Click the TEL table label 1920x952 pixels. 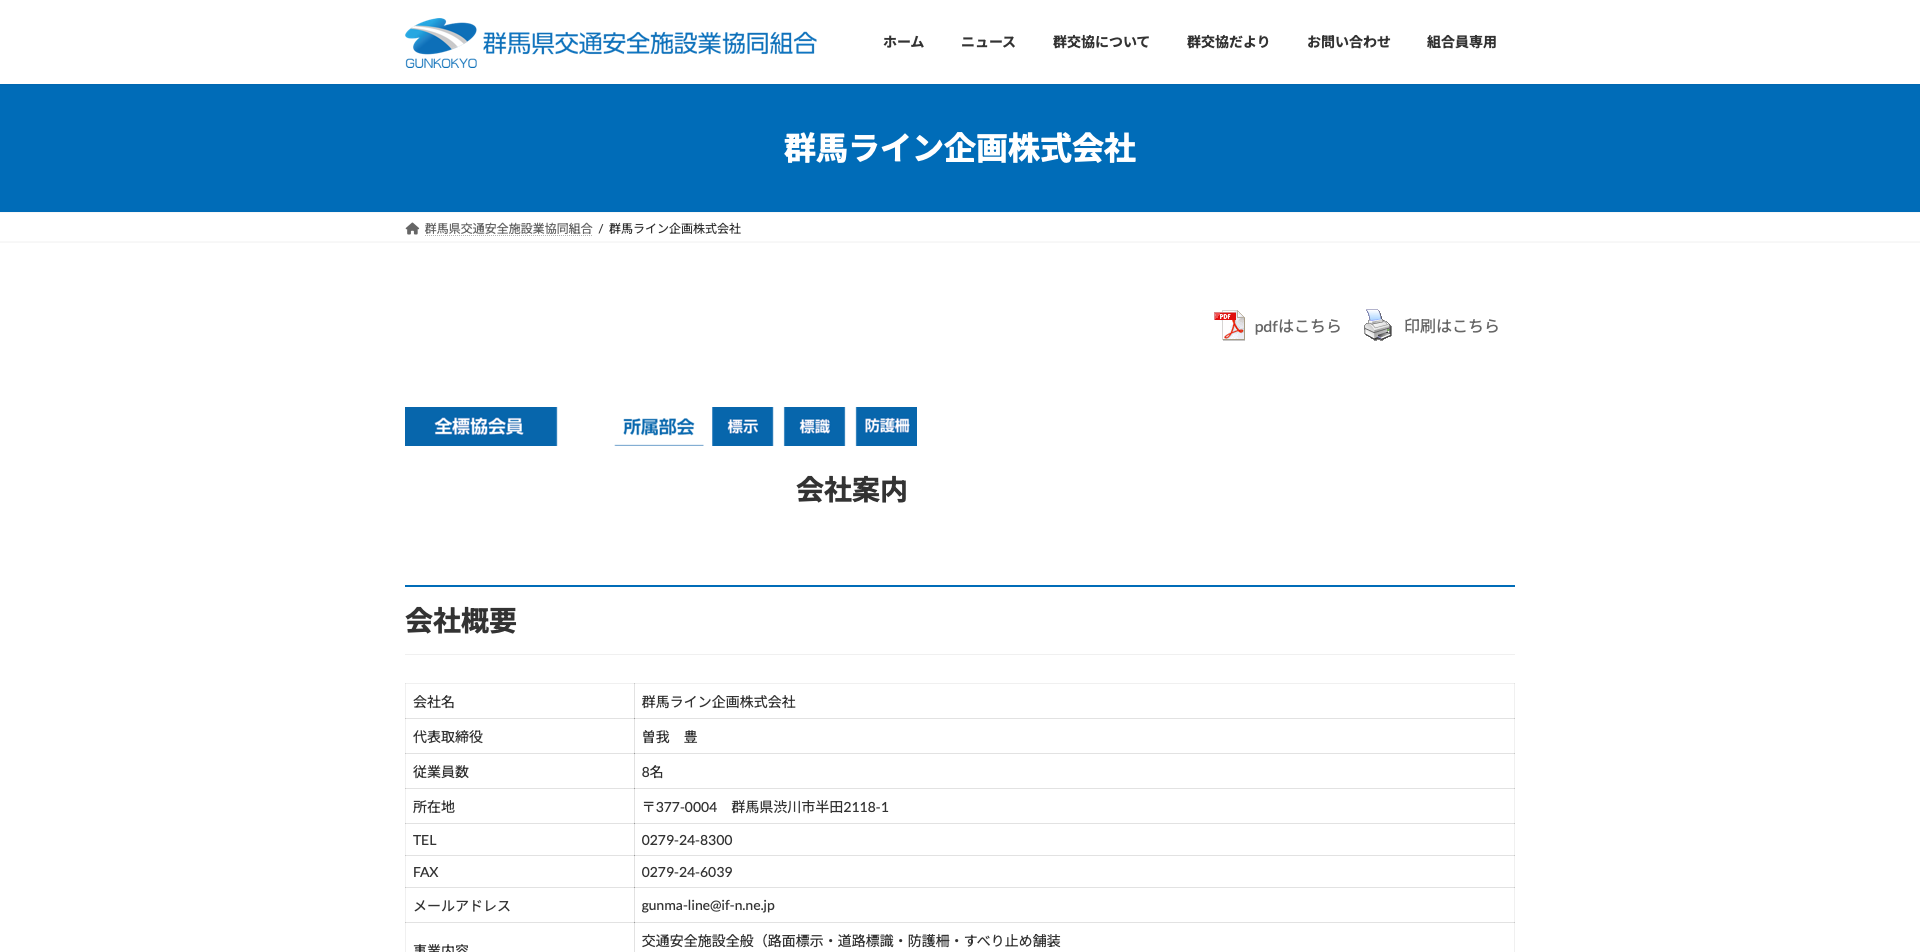tap(425, 840)
